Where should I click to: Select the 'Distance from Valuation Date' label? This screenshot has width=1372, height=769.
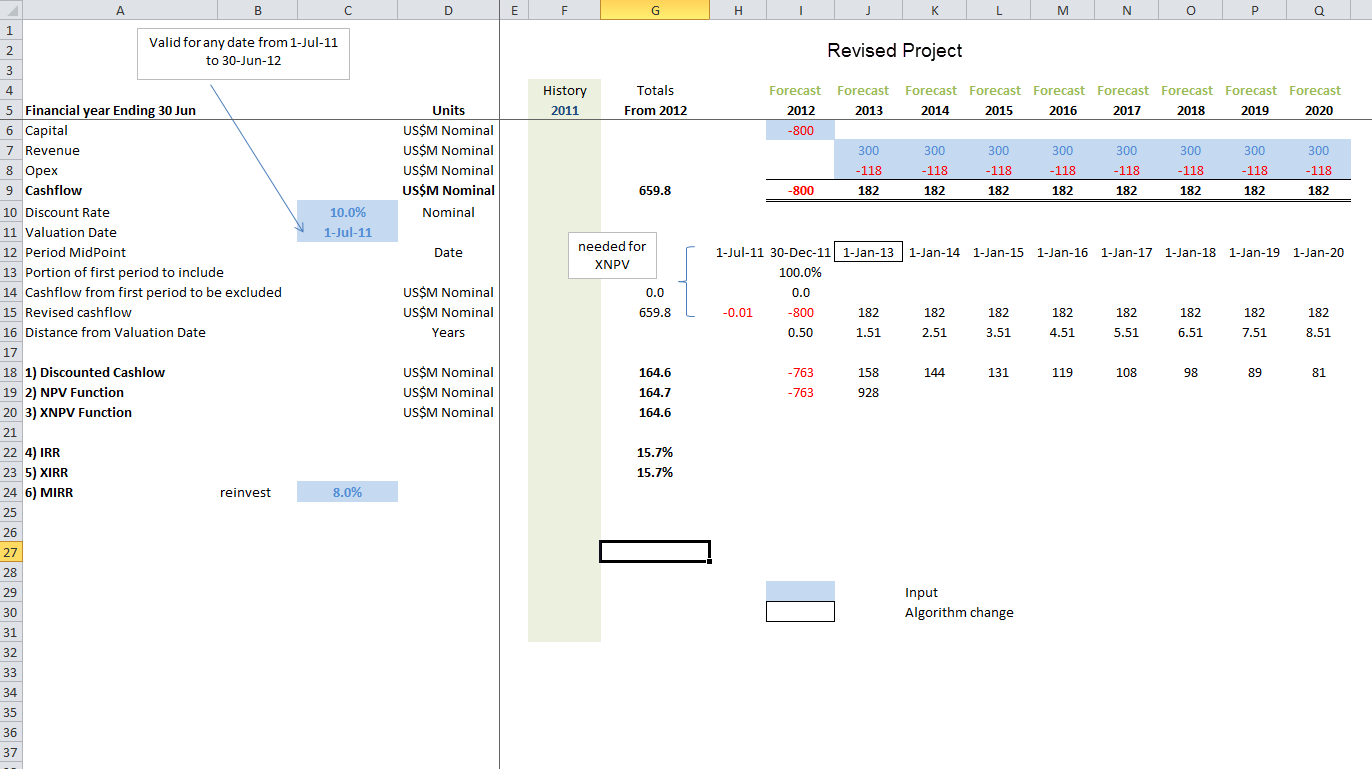(115, 332)
